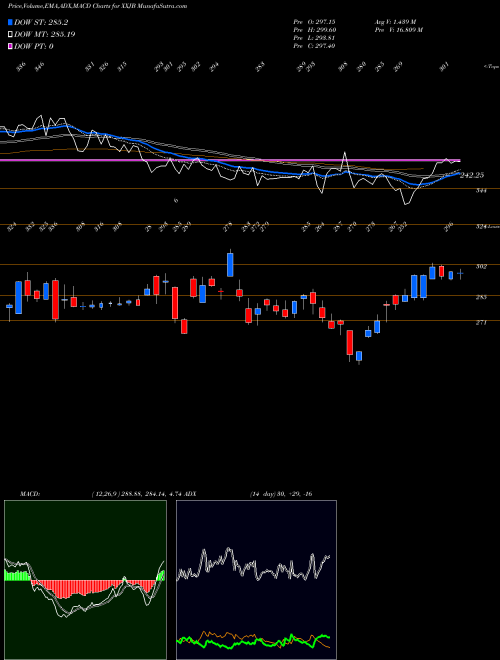Click the chart title mentioning MunafaSutra.com

98,7
